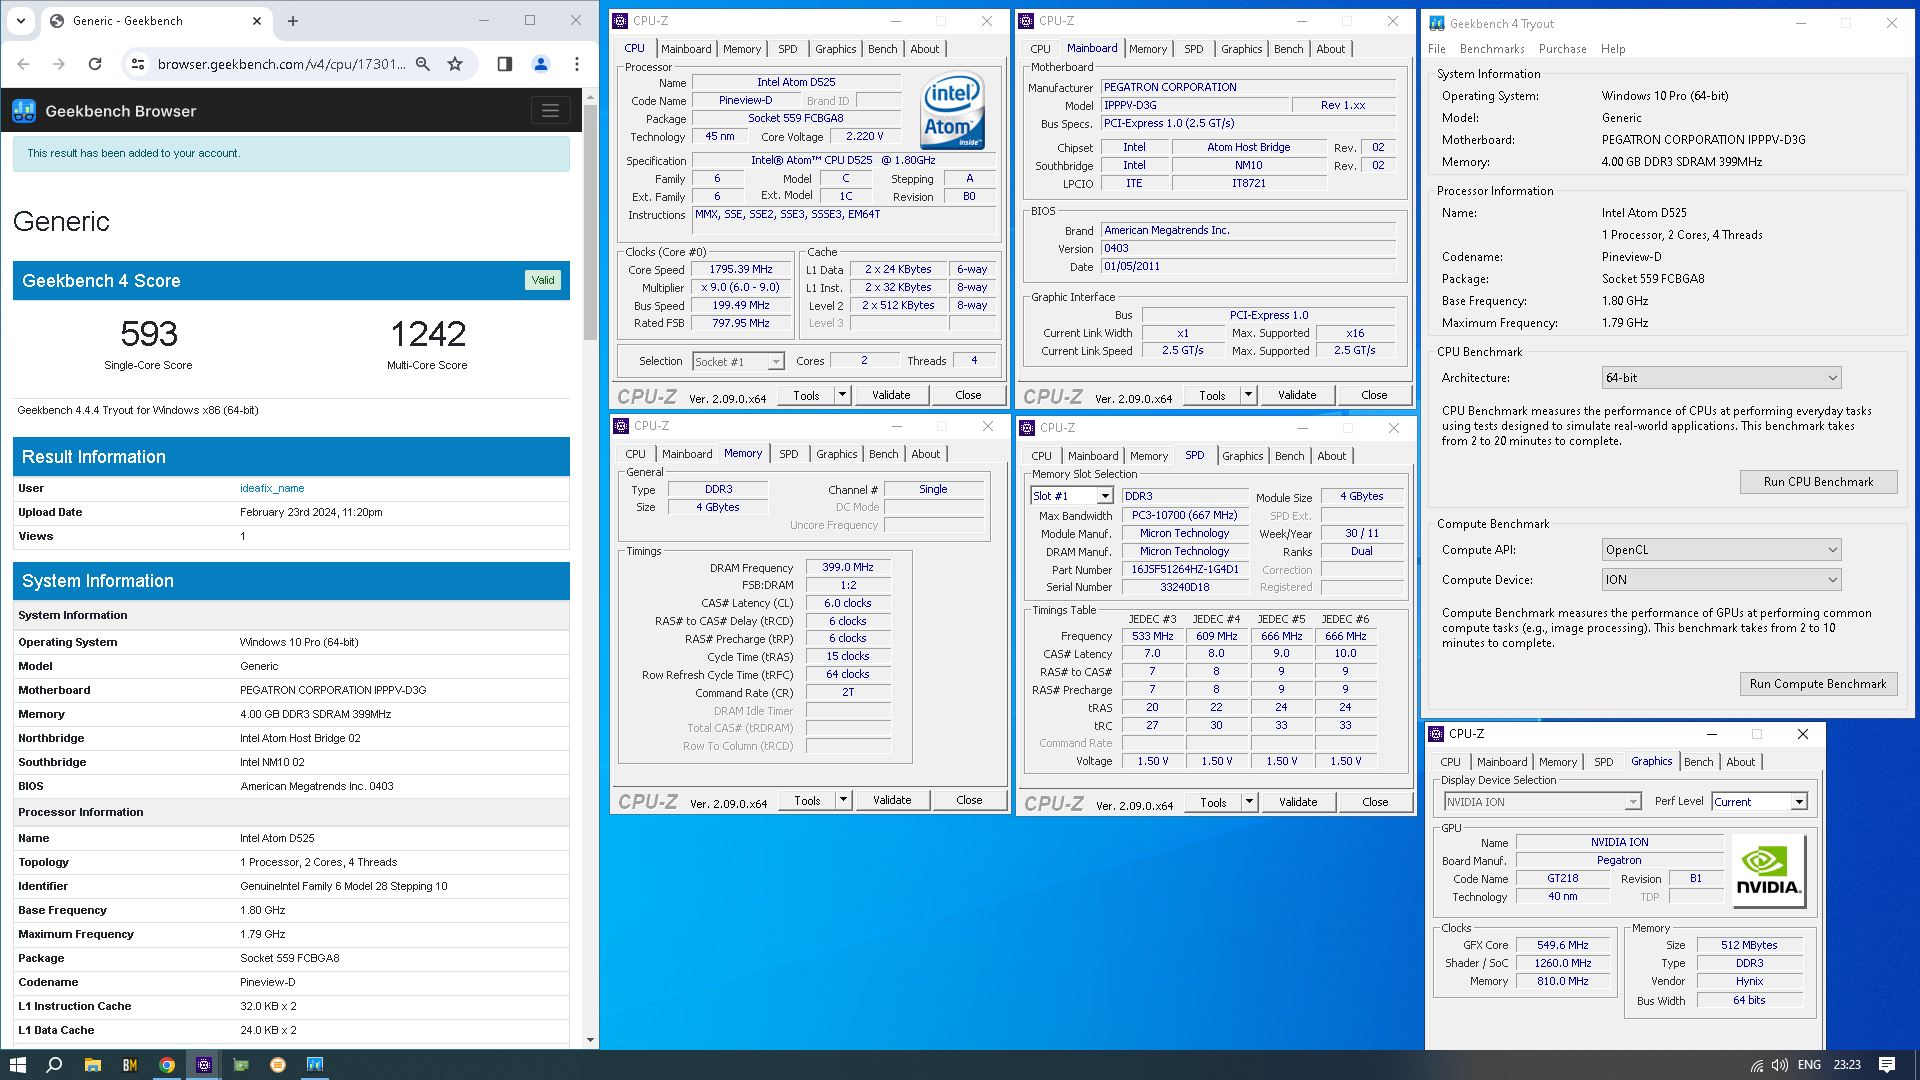The height and width of the screenshot is (1080, 1920).
Task: Open Chrome side panel icon
Action: [x=505, y=64]
